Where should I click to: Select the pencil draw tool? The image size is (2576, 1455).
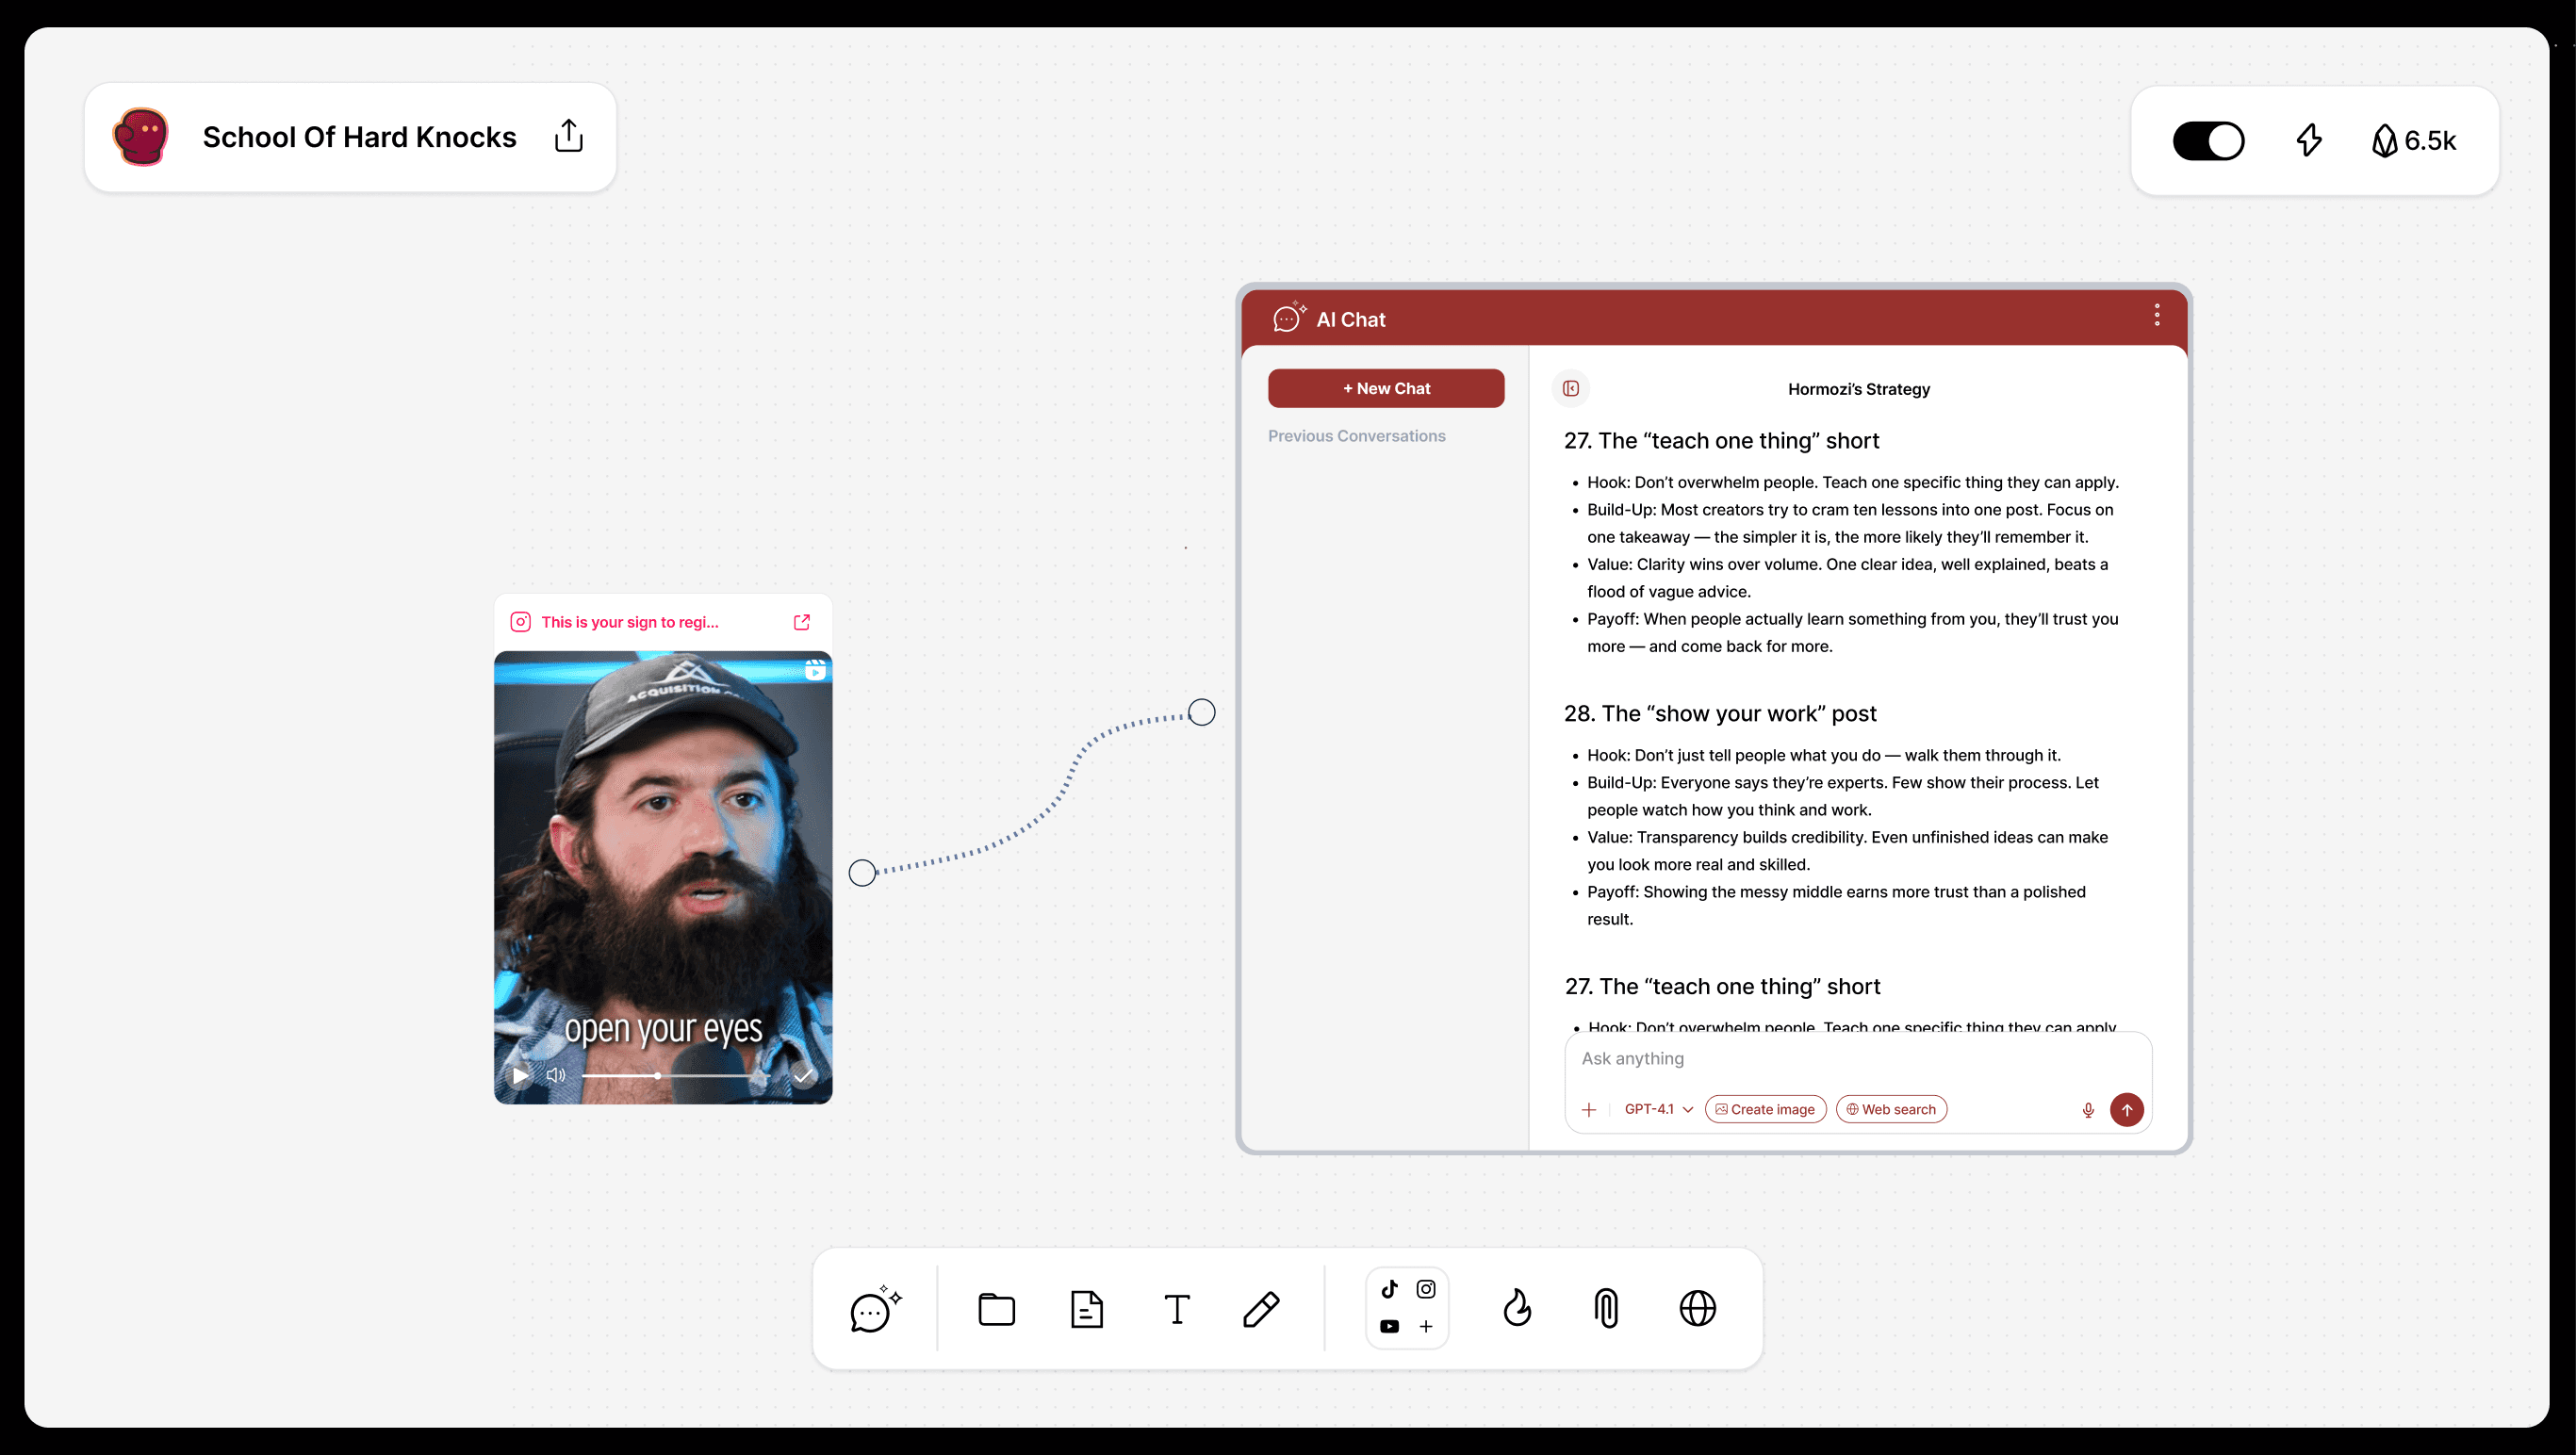(1261, 1309)
